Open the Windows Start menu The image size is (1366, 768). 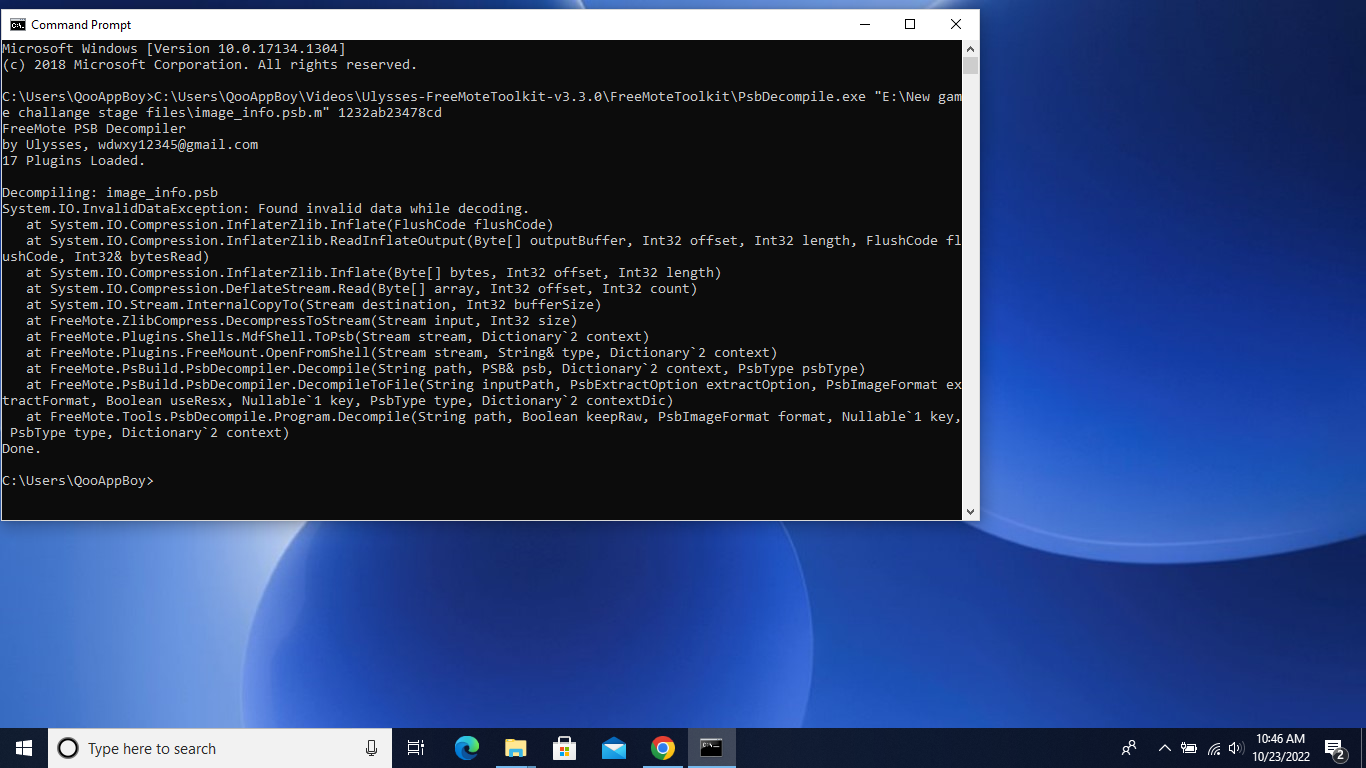click(24, 748)
